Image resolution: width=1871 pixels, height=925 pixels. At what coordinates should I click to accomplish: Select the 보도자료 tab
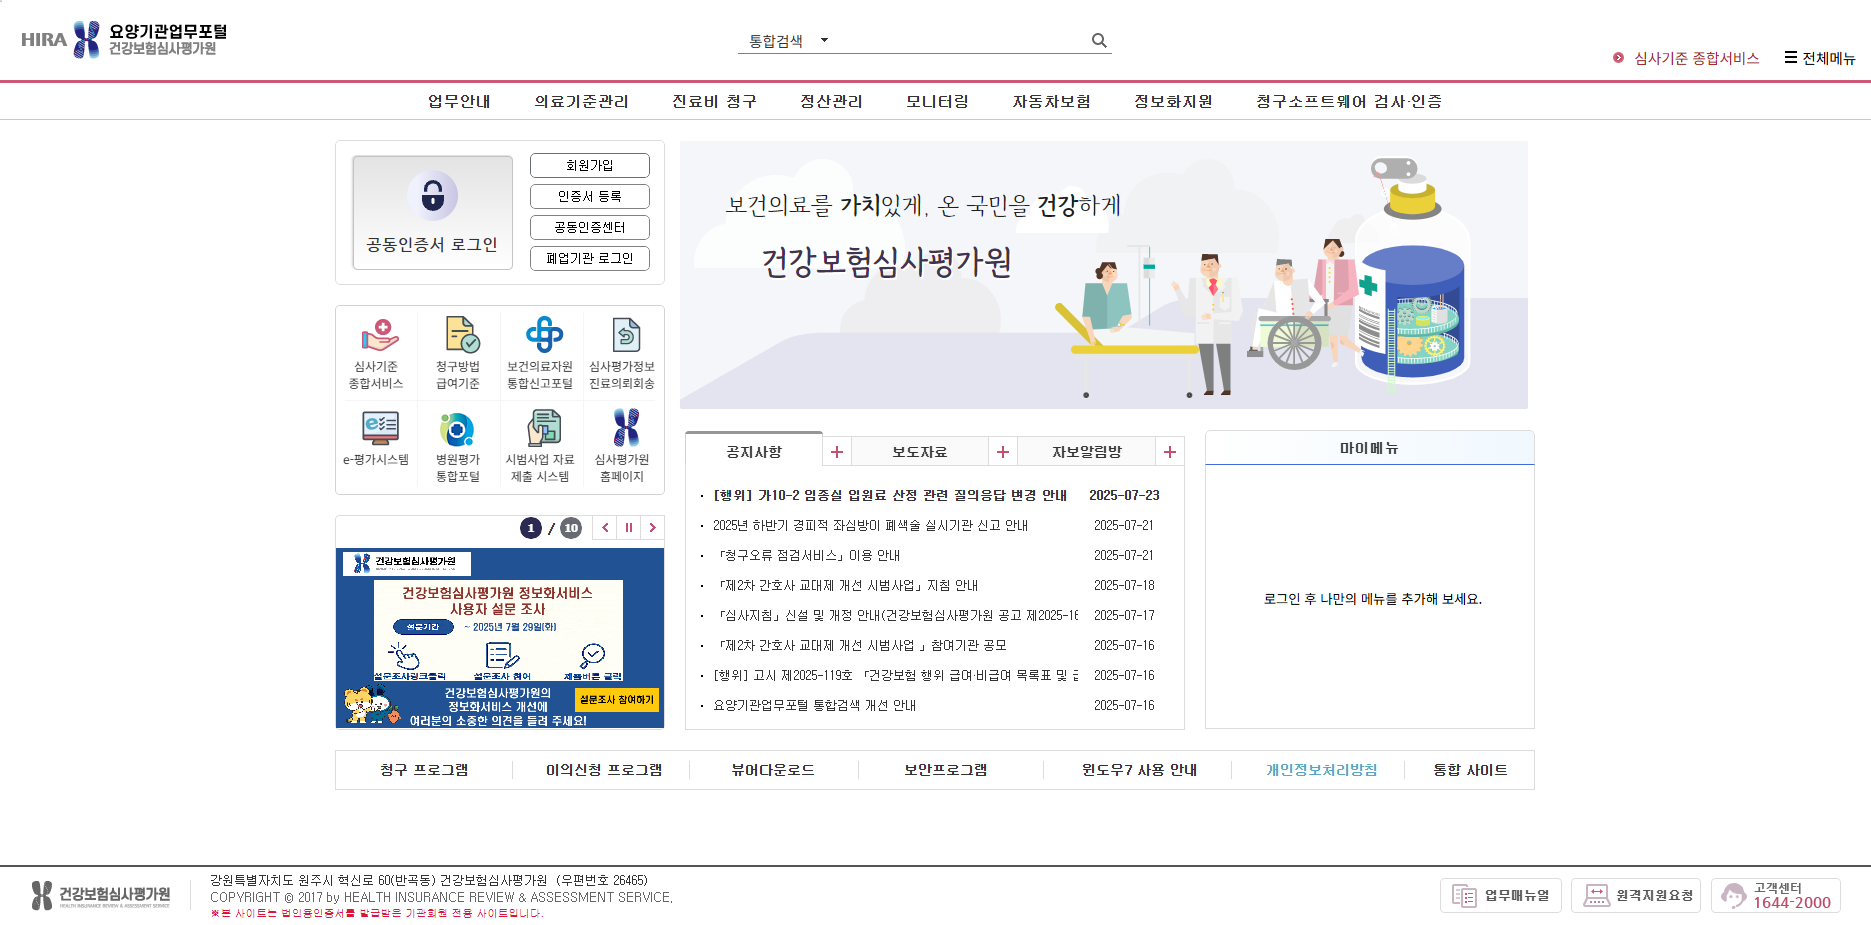click(x=920, y=452)
